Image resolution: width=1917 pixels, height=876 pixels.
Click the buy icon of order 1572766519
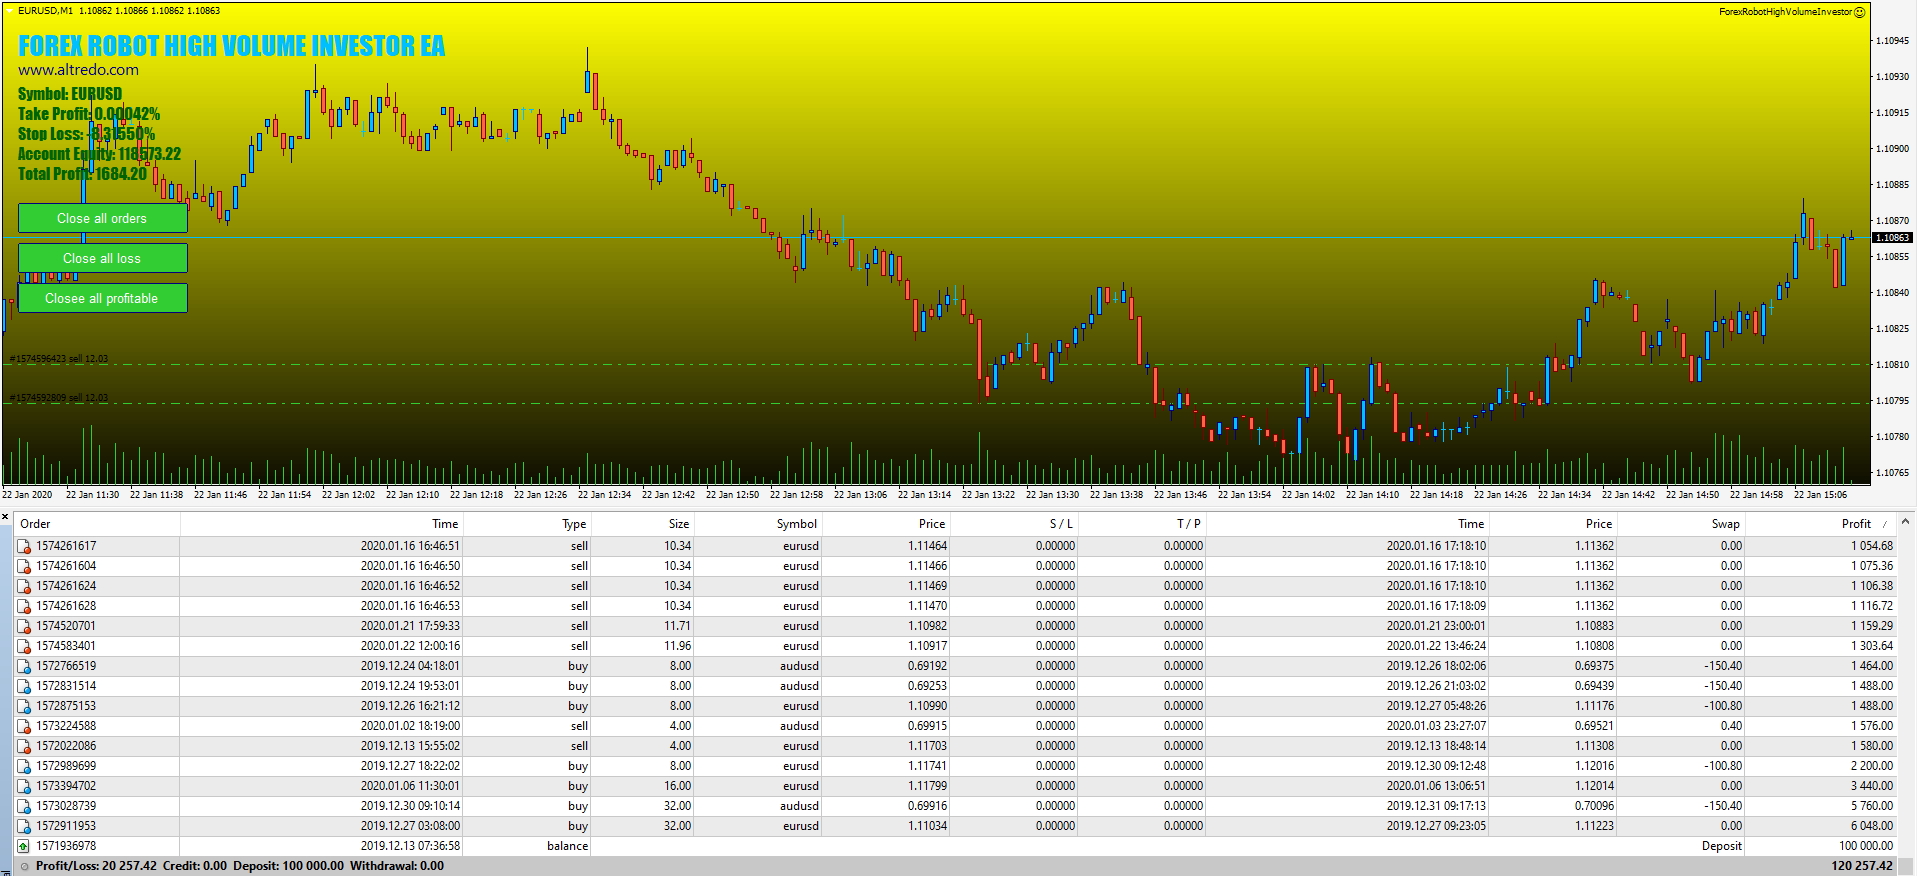tap(24, 666)
